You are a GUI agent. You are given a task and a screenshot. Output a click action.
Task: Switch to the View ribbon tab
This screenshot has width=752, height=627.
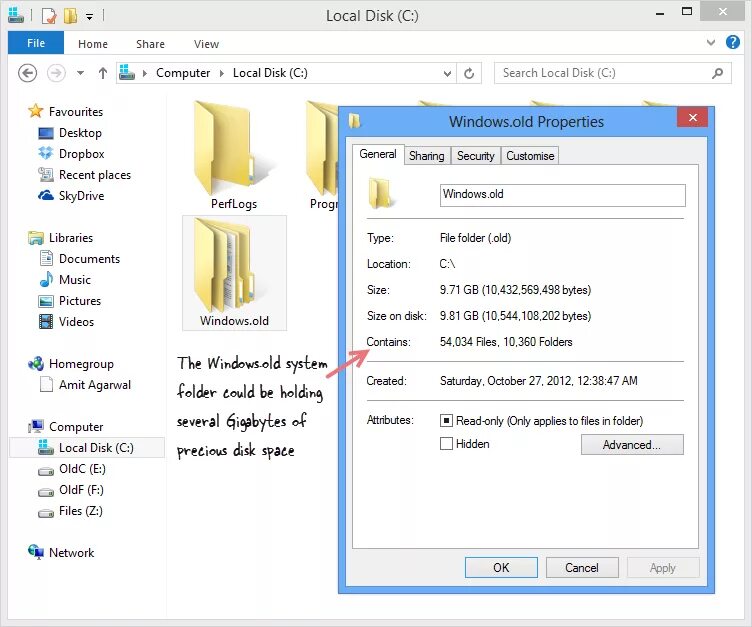tap(206, 44)
